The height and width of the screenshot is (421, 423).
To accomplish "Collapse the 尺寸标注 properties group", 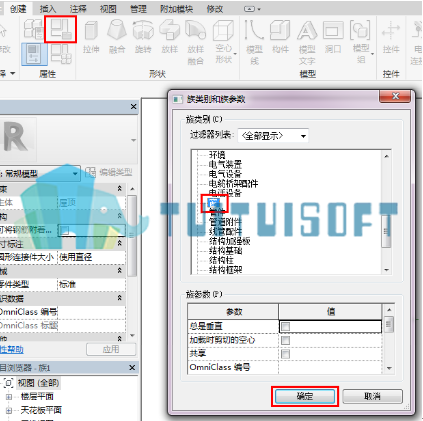I will pos(120,244).
